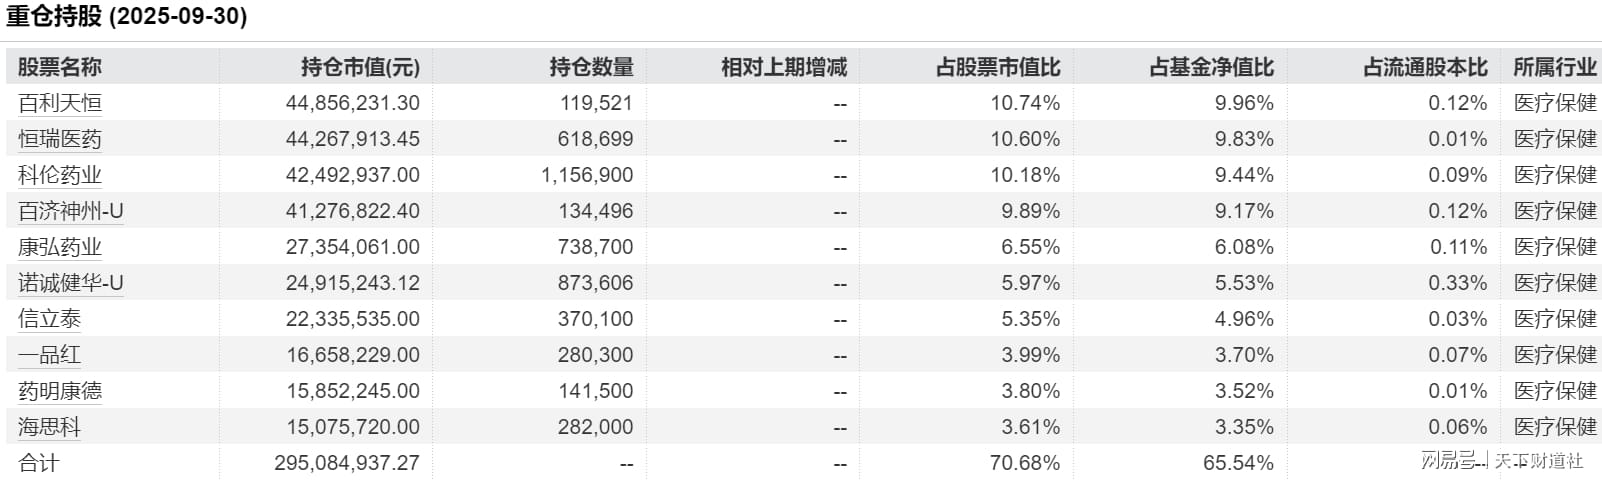Click the 股票名称 column header
The height and width of the screenshot is (480, 1602).
pyautogui.click(x=60, y=67)
